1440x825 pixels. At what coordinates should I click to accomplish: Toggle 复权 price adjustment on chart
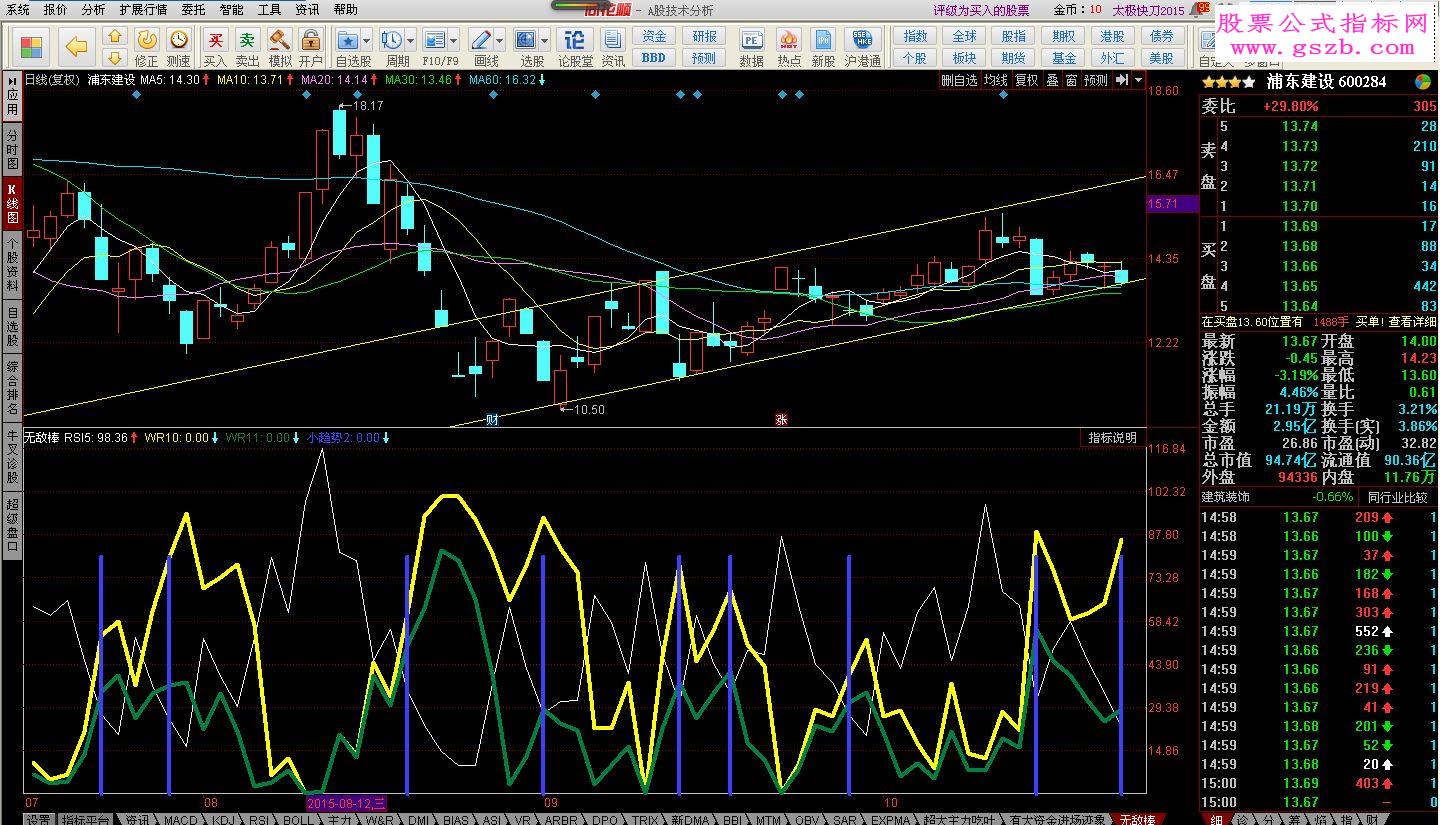click(1026, 80)
